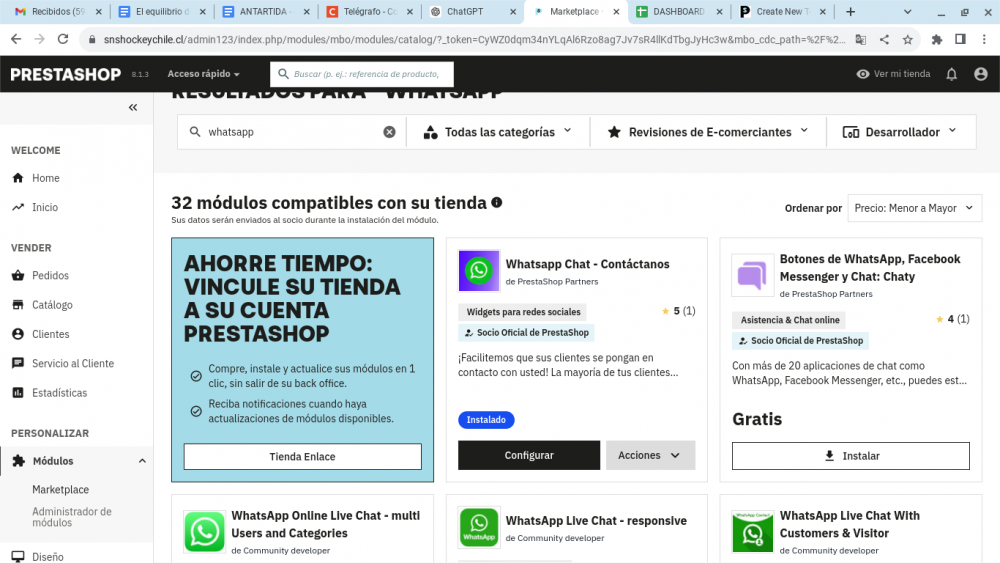Image resolution: width=1000 pixels, height=563 pixels.
Task: Switch to the Create New tab
Action: pyautogui.click(x=783, y=11)
